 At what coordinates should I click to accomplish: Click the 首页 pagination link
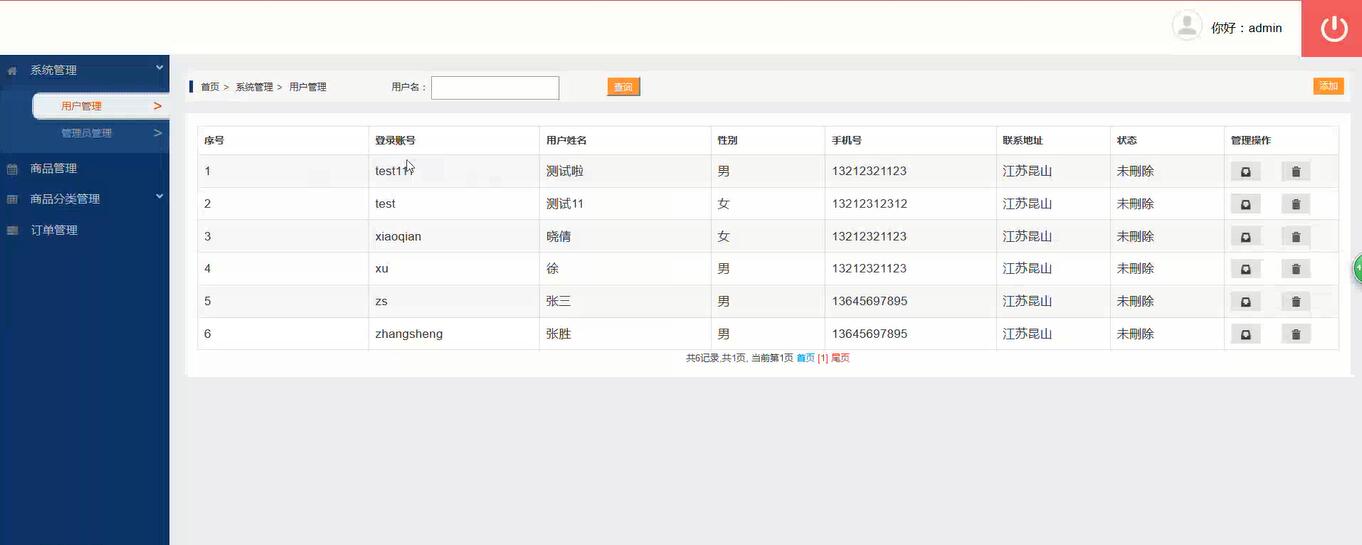click(x=805, y=358)
